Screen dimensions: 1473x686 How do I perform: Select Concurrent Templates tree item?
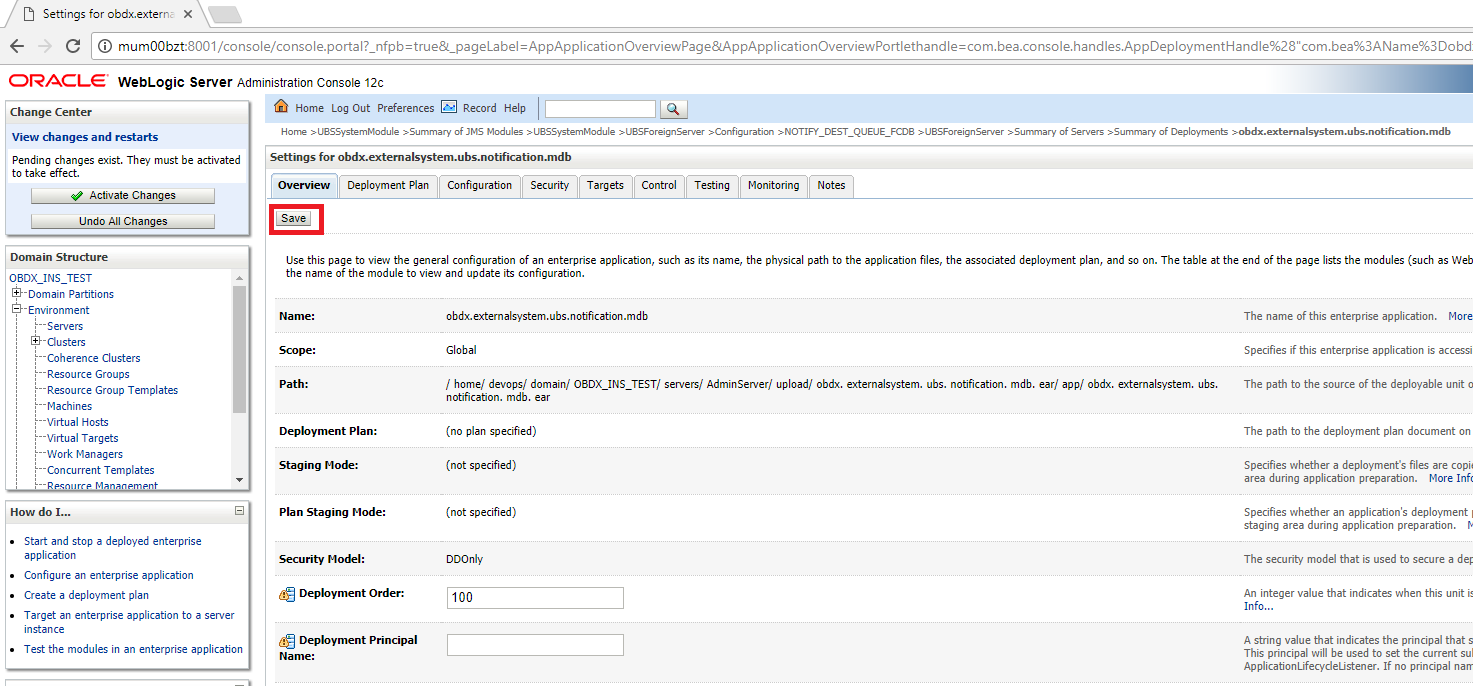tap(101, 470)
